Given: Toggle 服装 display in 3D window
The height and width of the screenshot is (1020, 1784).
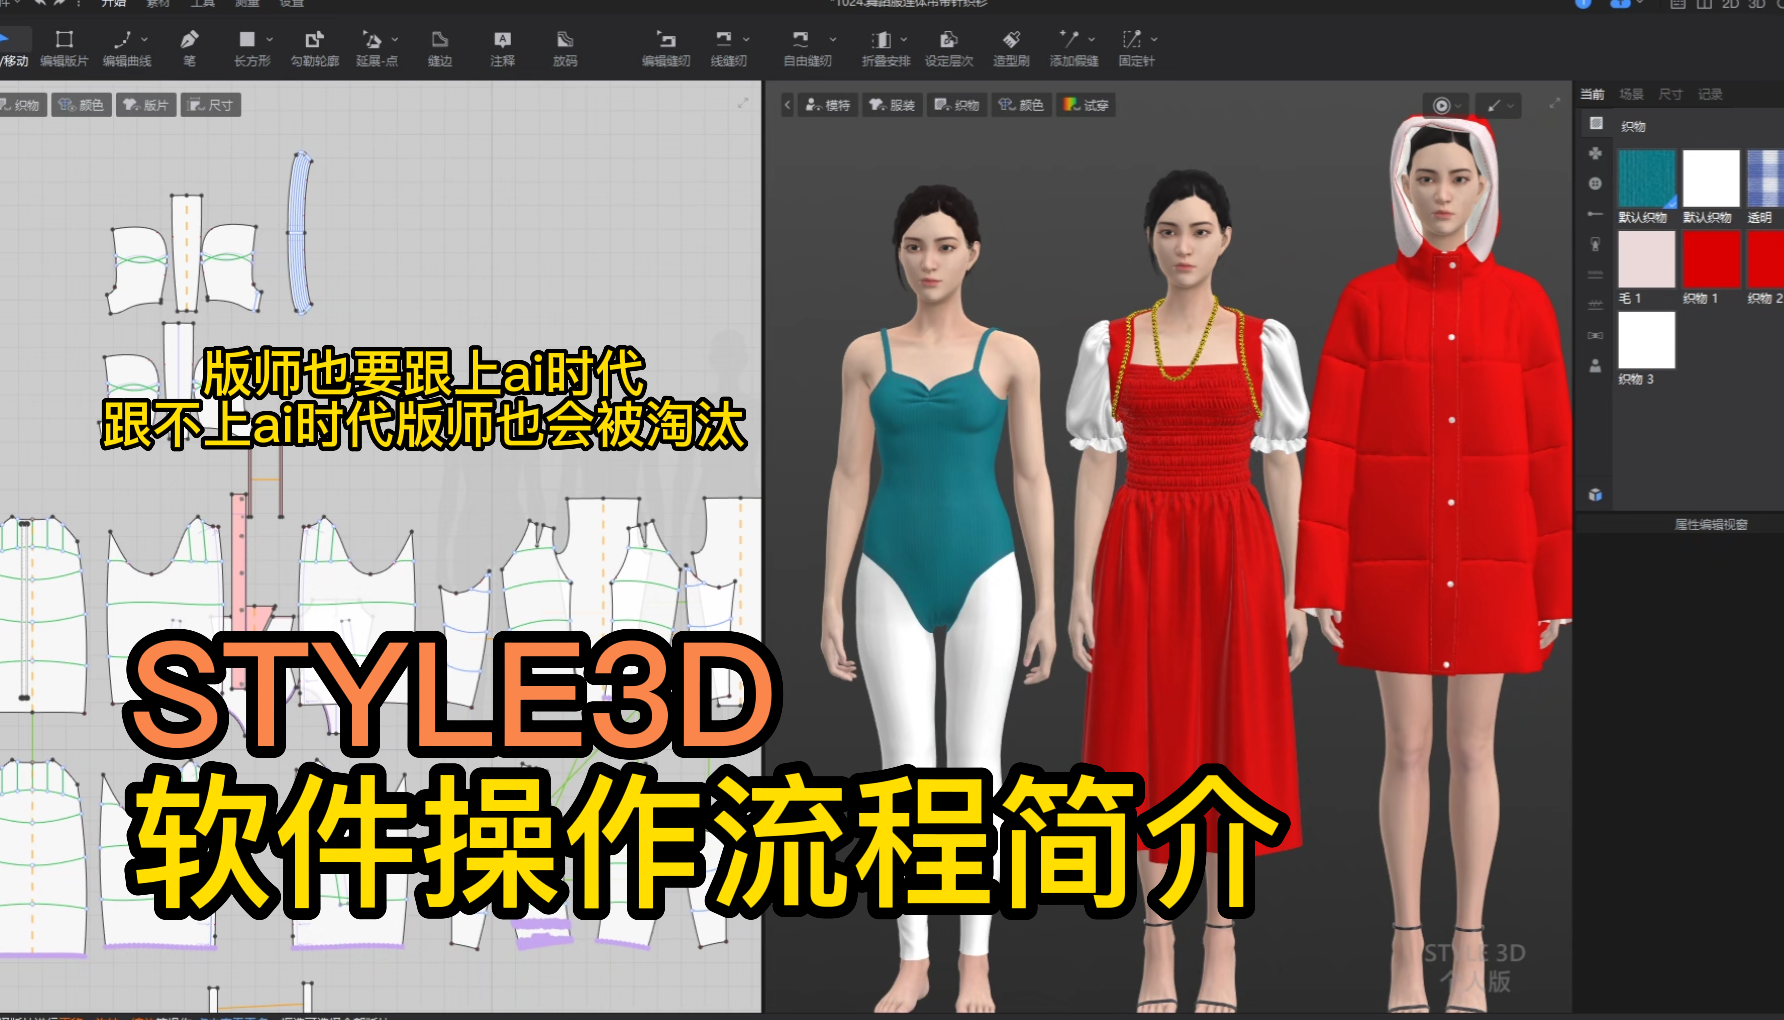Looking at the screenshot, I should [x=892, y=105].
